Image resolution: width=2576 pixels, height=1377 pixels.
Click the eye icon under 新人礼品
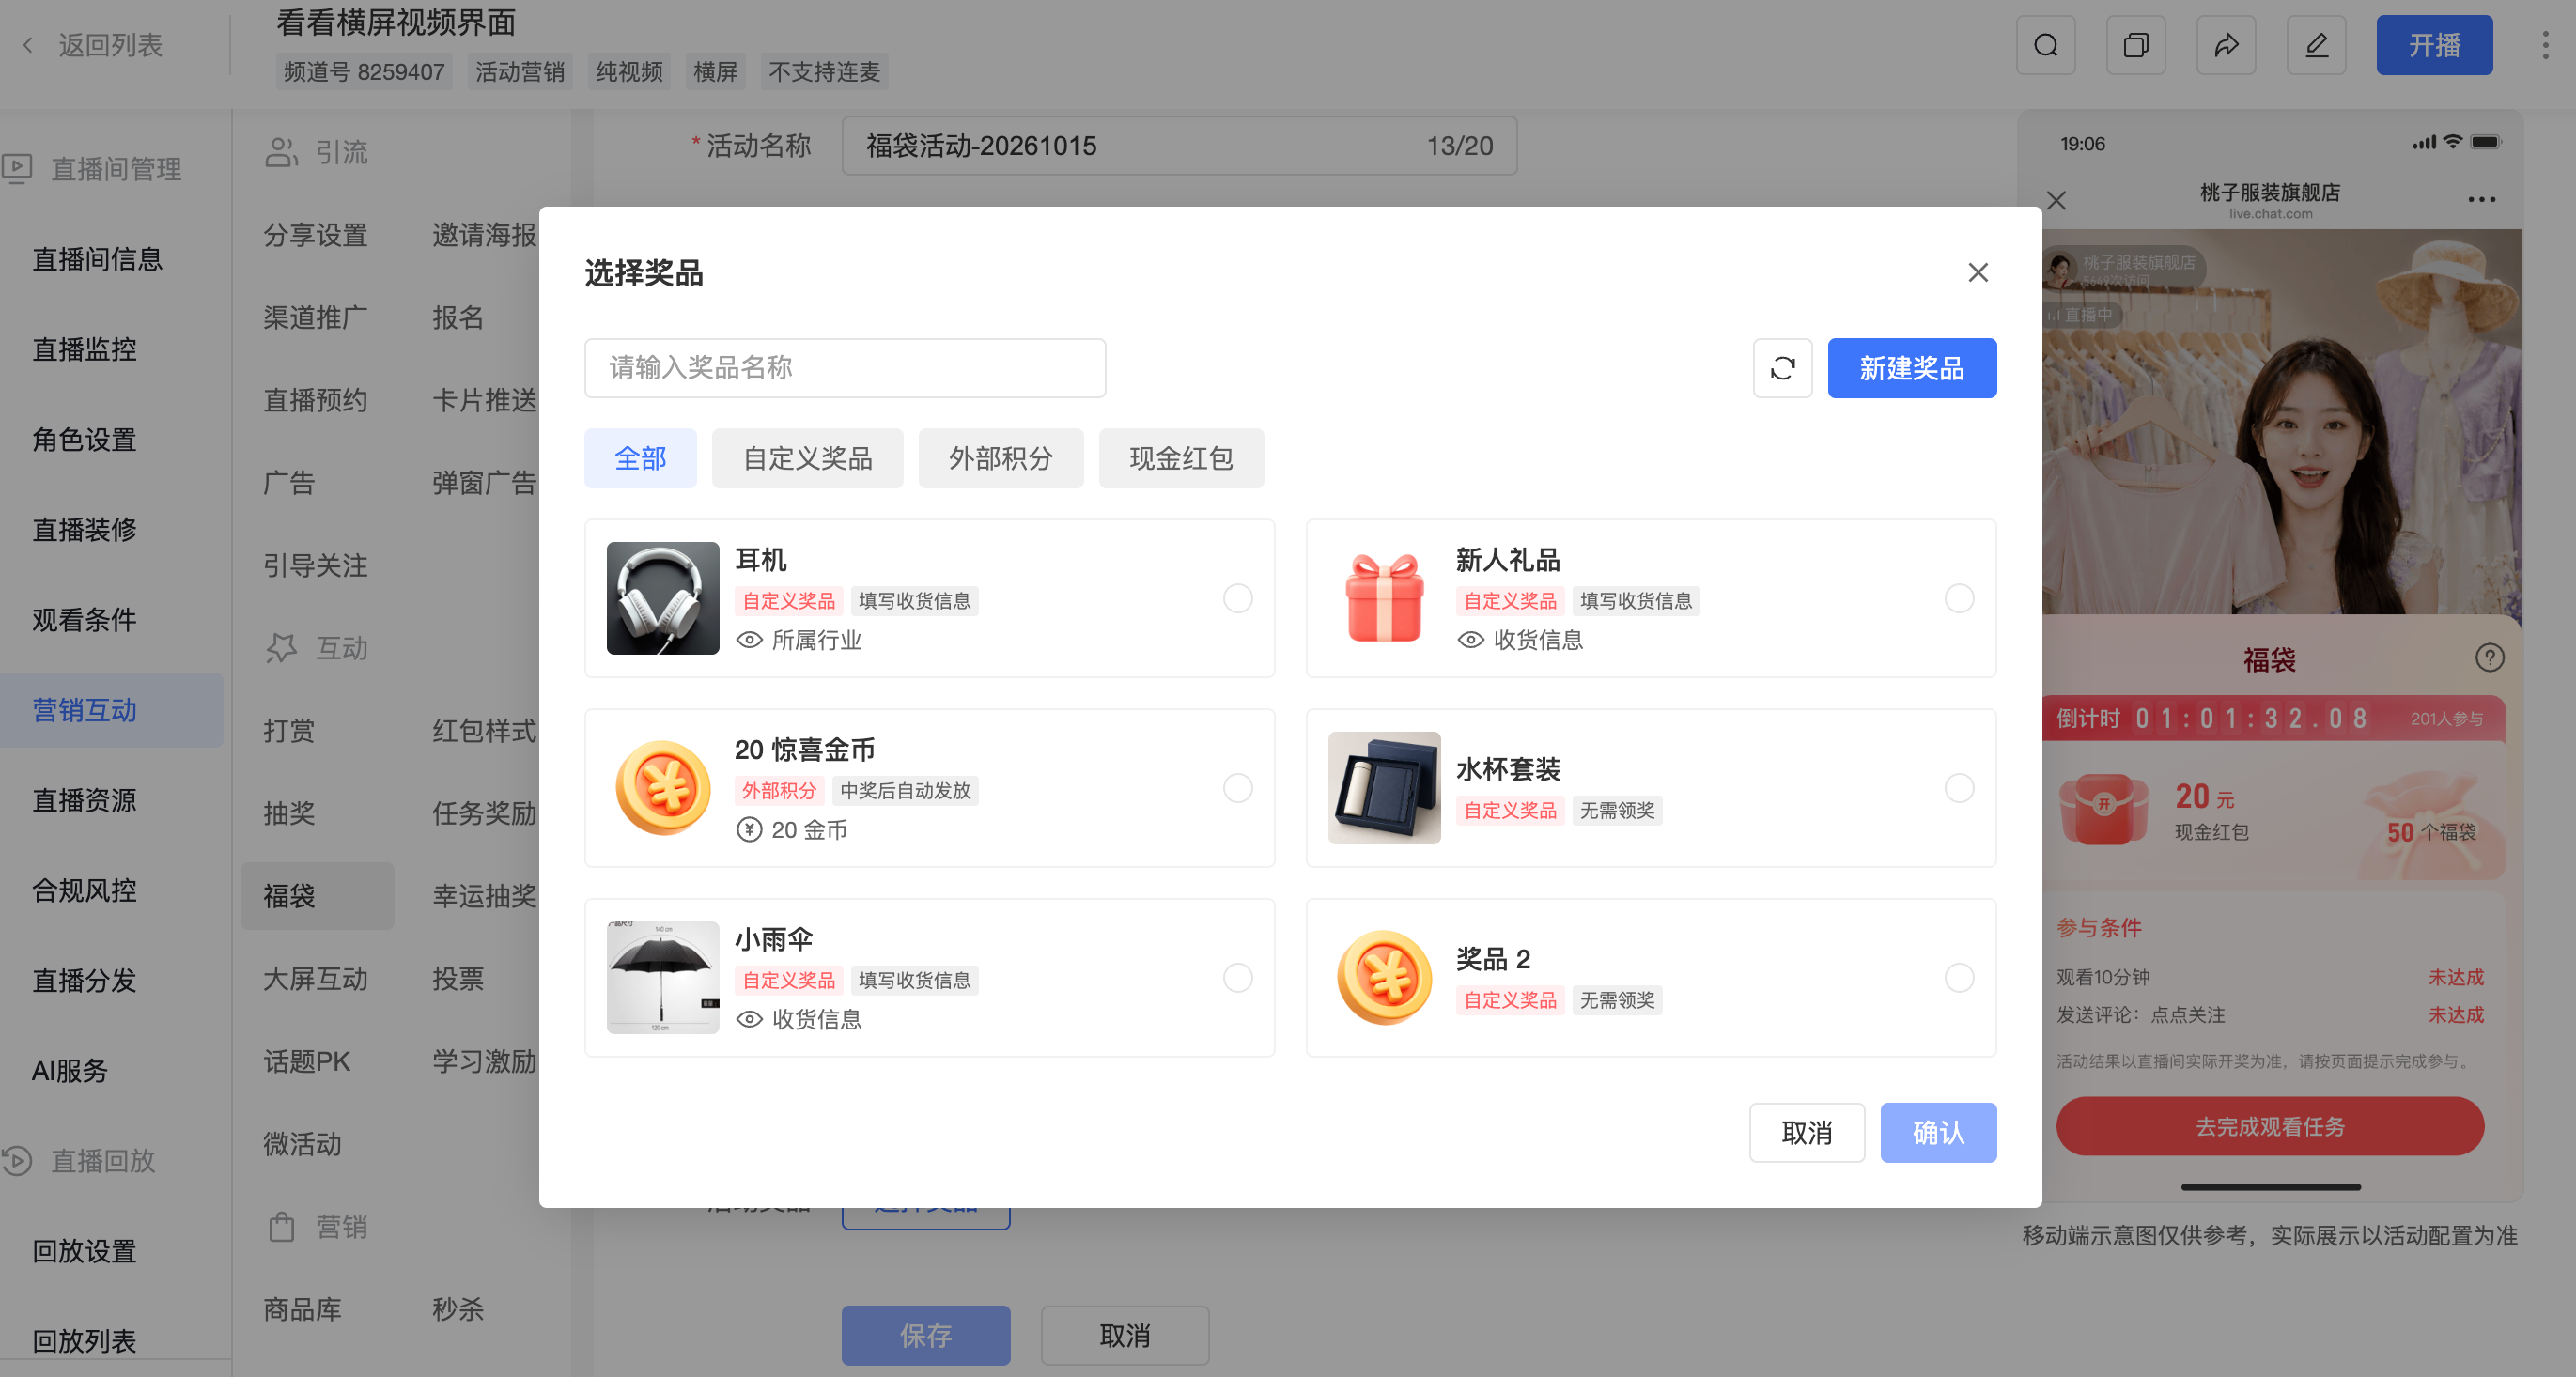tap(1470, 640)
